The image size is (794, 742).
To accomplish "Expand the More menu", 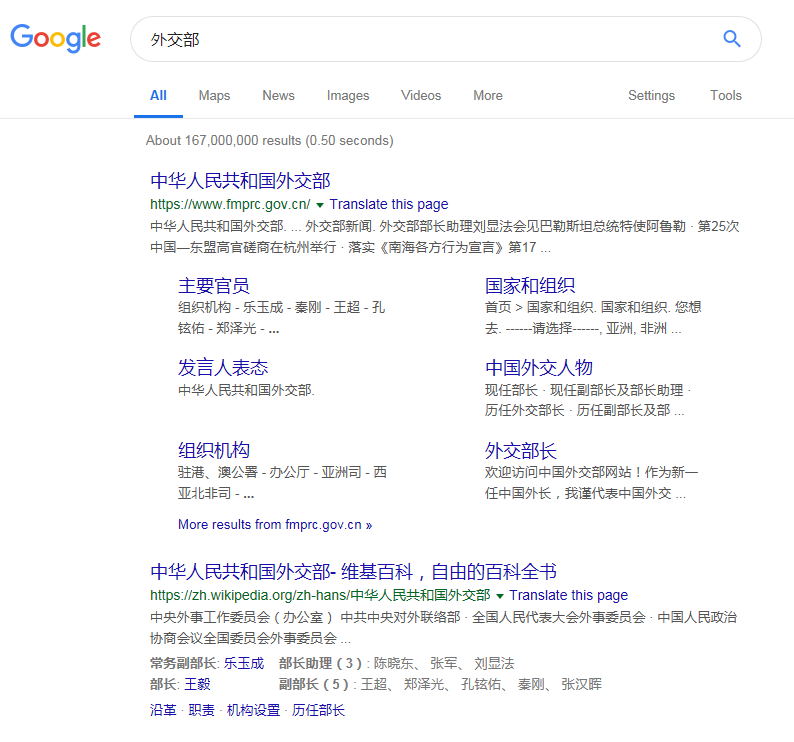I will pos(488,96).
